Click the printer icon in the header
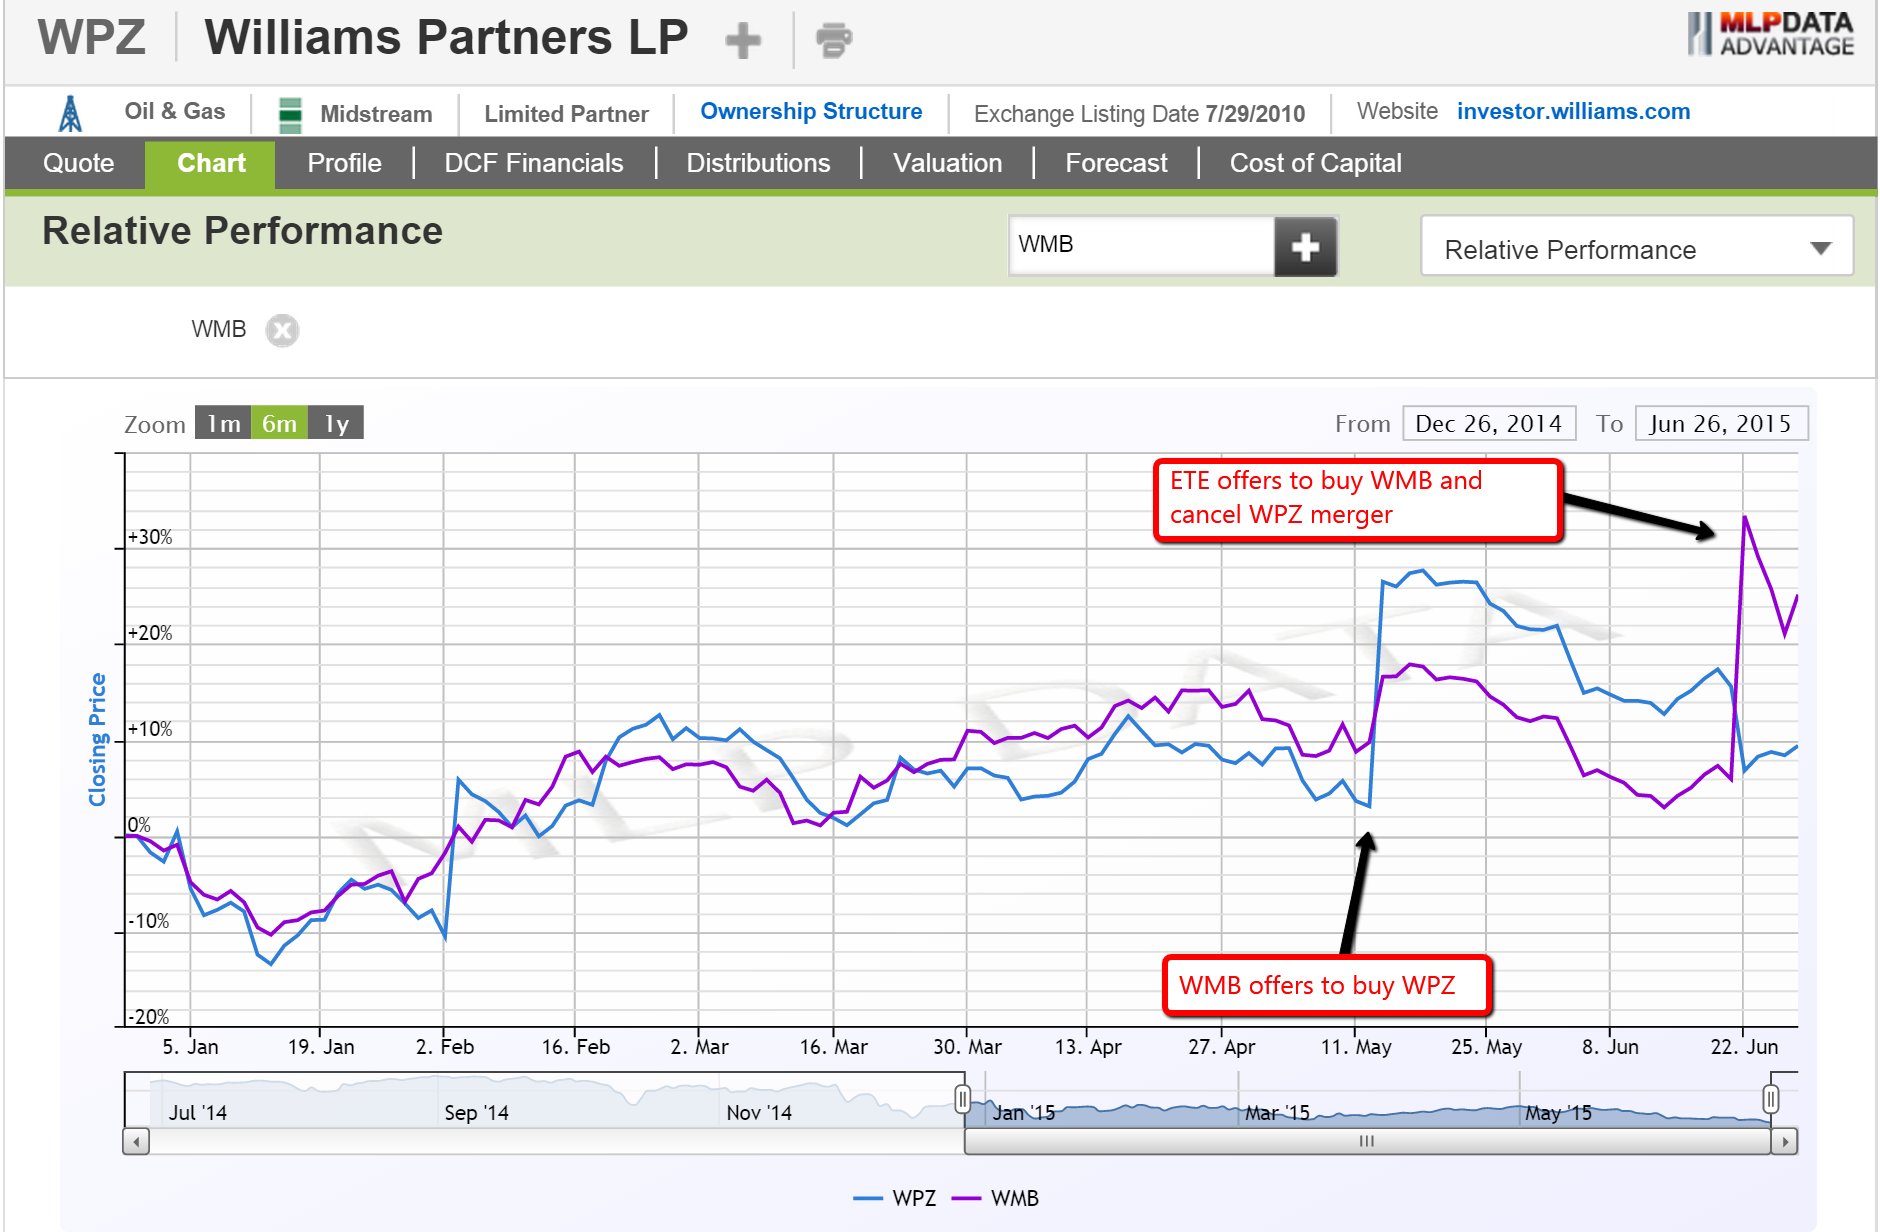 click(834, 40)
